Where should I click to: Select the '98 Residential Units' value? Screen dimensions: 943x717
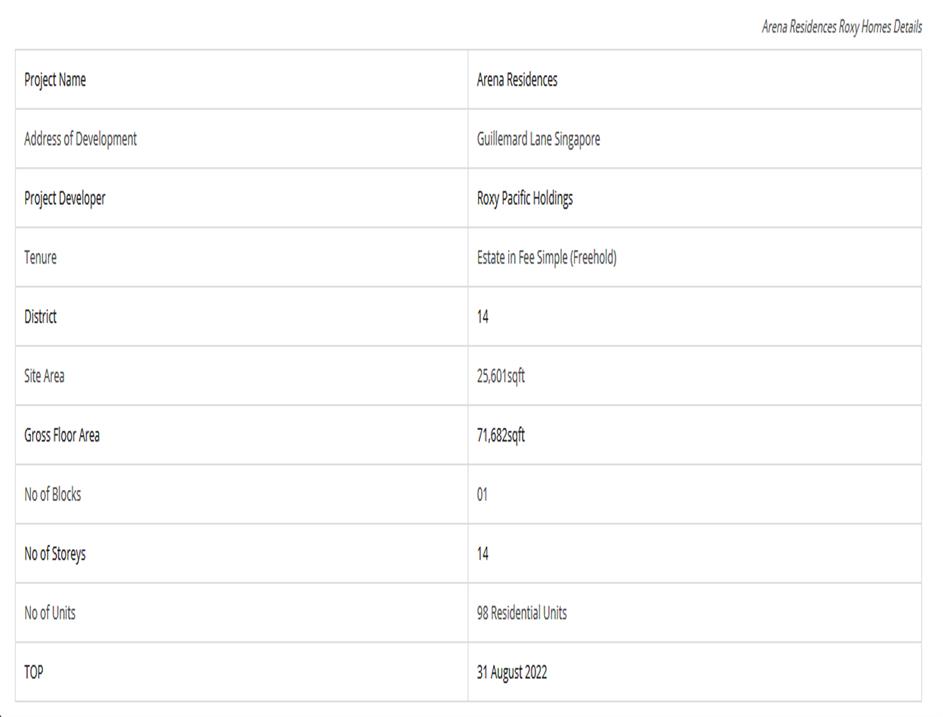point(522,613)
